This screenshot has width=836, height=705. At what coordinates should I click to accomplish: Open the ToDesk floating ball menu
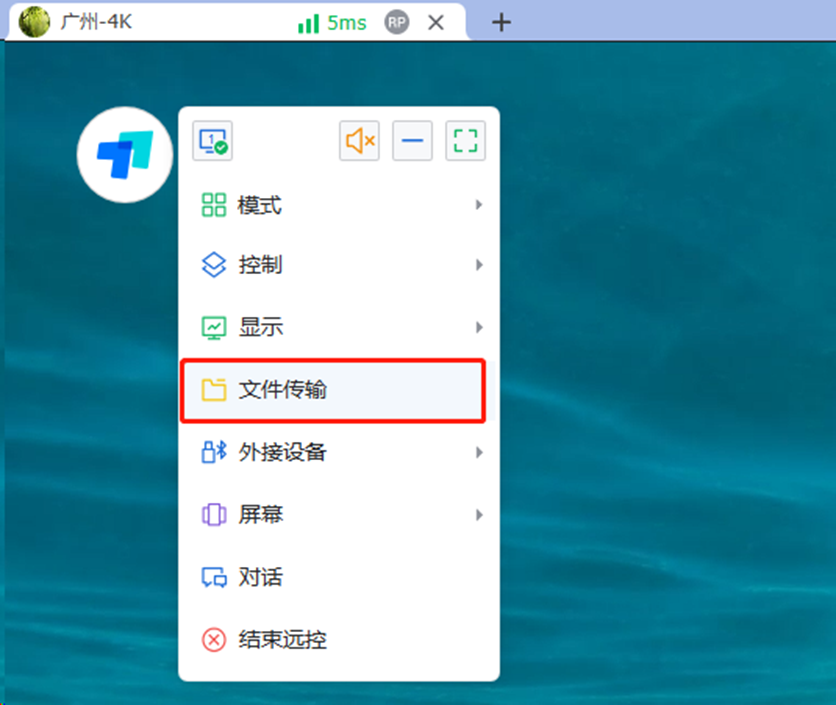[124, 155]
